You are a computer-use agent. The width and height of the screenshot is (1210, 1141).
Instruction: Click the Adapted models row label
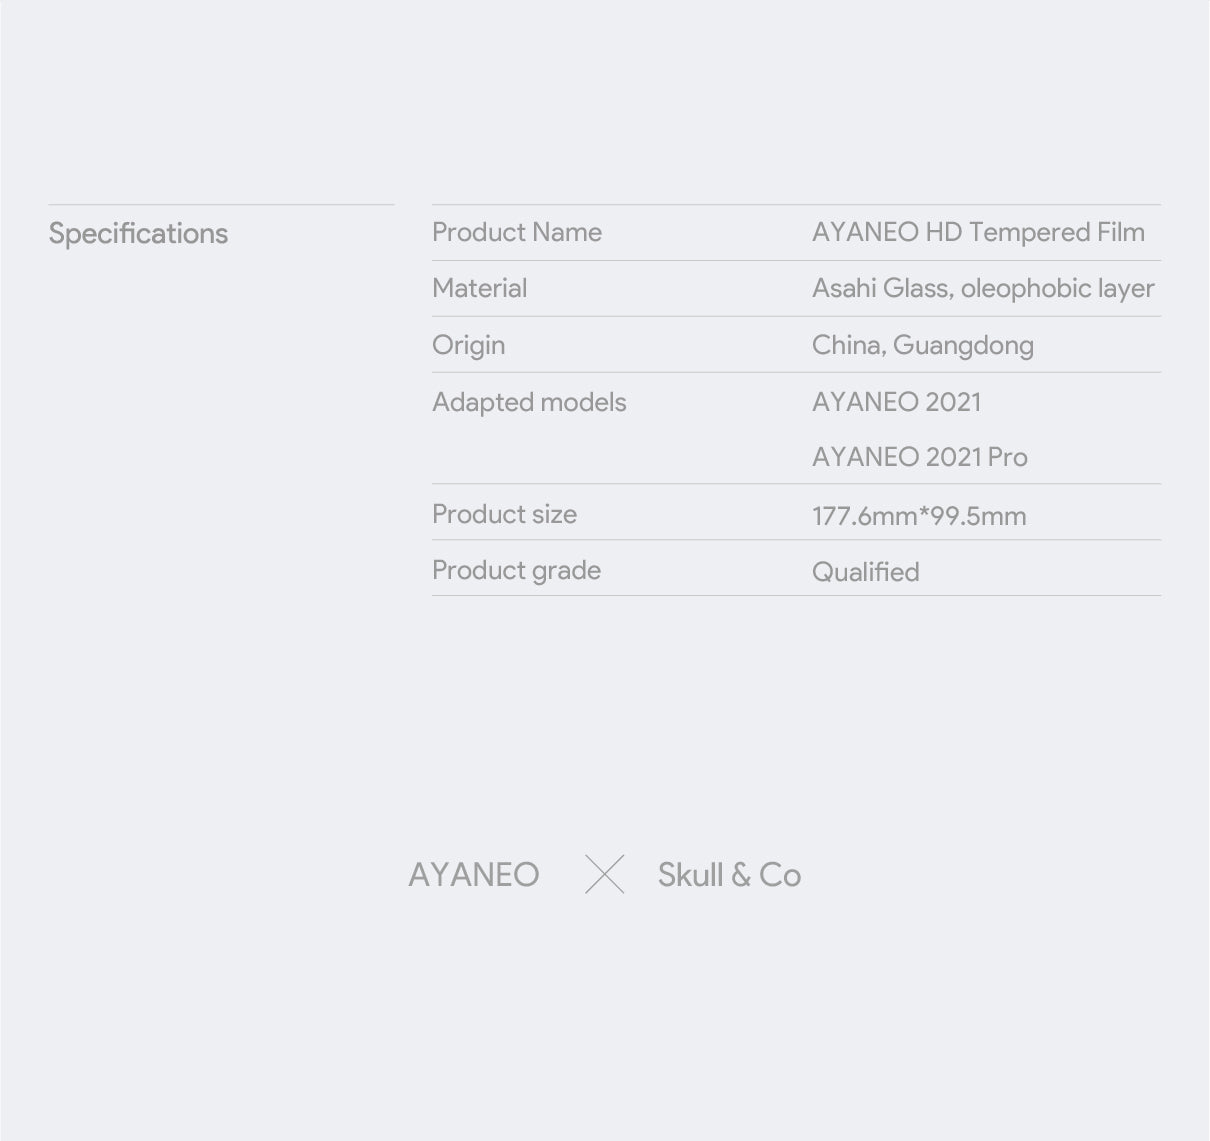pyautogui.click(x=529, y=402)
